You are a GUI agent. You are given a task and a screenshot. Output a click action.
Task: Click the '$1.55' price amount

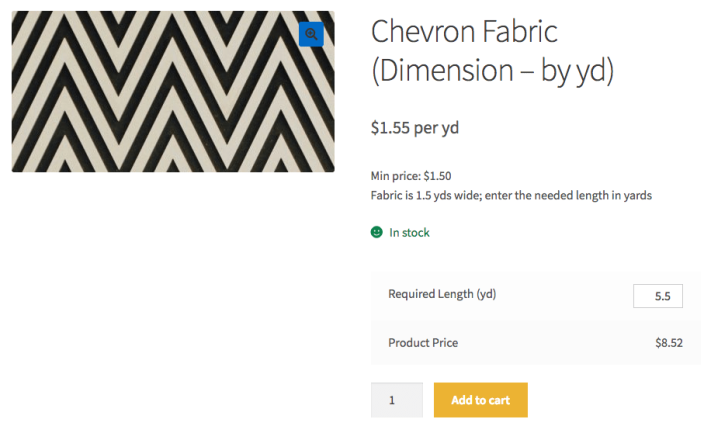tap(389, 128)
